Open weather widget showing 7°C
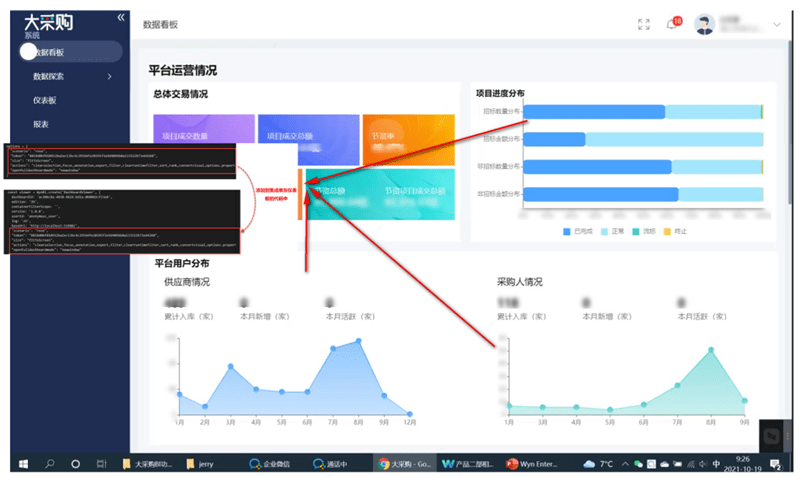Image resolution: width=800 pixels, height=477 pixels. [x=598, y=464]
